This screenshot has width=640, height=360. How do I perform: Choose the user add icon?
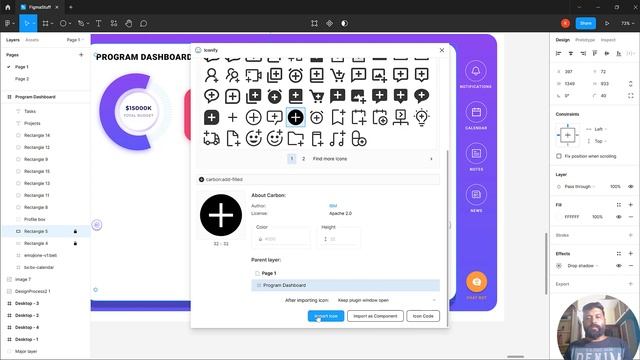point(211,75)
